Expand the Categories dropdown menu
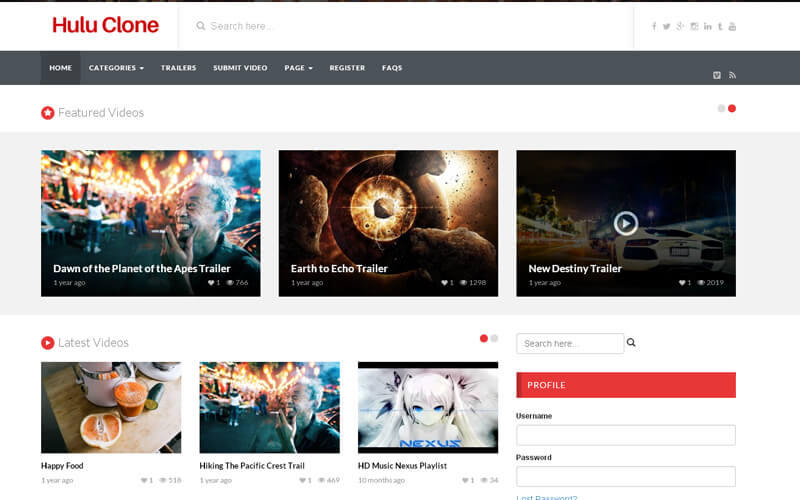800x500 pixels. [x=116, y=68]
